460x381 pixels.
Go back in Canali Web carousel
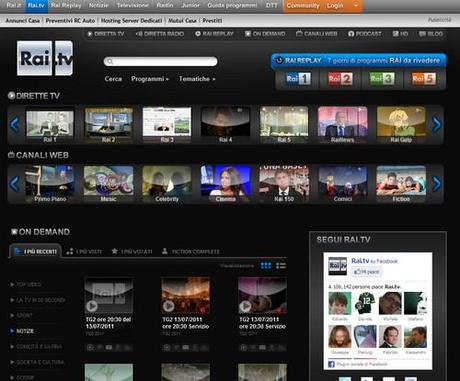click(14, 184)
